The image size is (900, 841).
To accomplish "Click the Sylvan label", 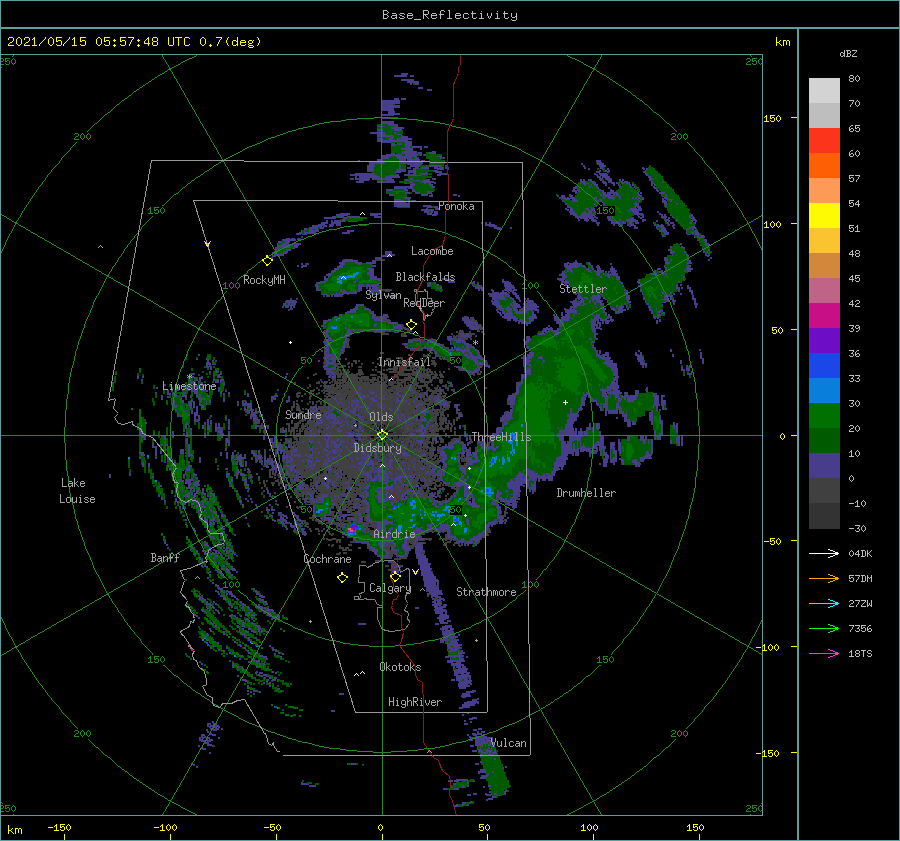I will [383, 295].
